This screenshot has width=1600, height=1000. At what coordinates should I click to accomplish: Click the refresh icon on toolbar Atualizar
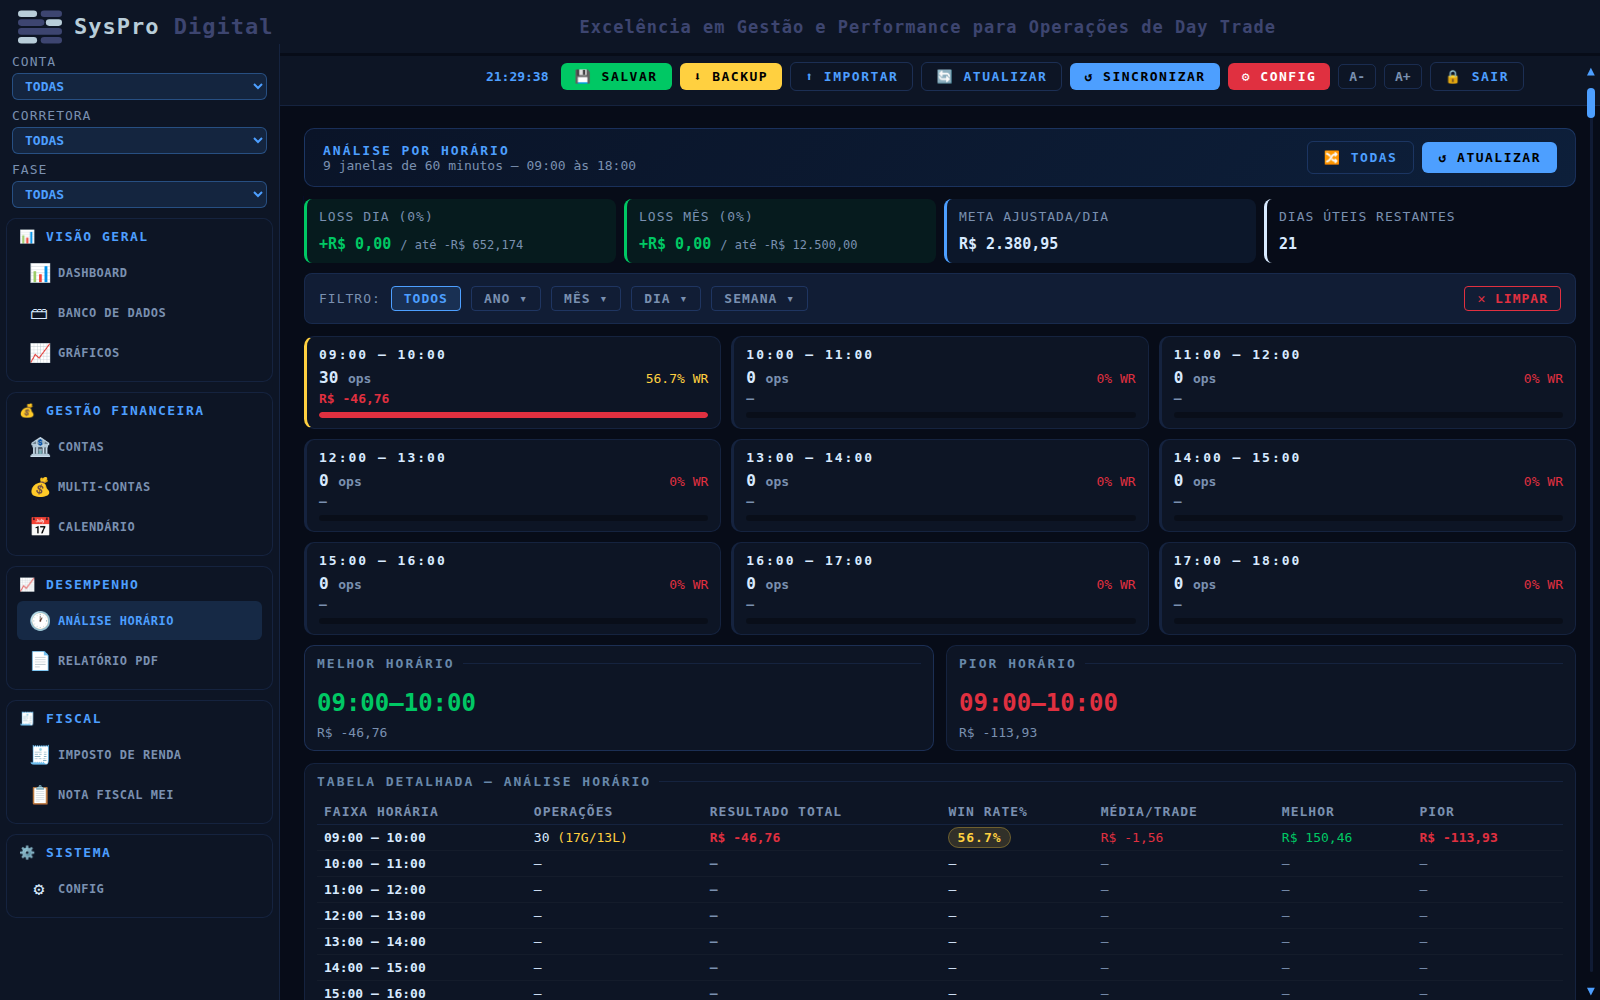click(x=944, y=77)
